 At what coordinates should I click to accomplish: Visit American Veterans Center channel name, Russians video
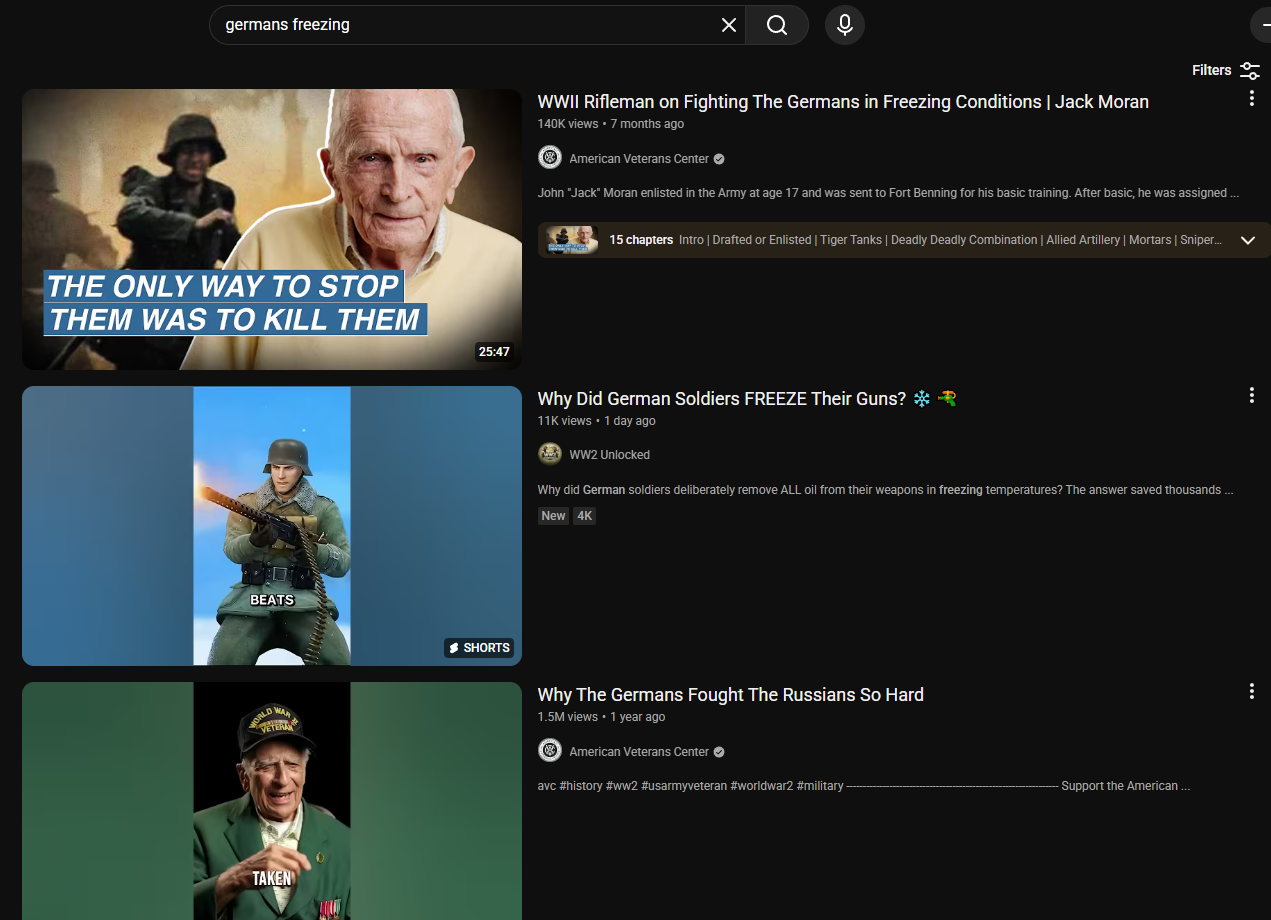tap(639, 752)
